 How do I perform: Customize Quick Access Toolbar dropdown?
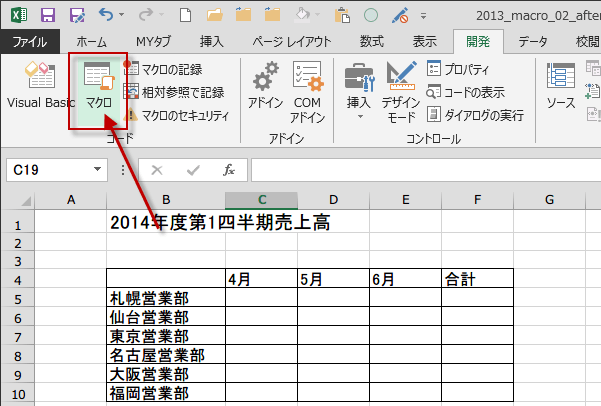[x=424, y=16]
